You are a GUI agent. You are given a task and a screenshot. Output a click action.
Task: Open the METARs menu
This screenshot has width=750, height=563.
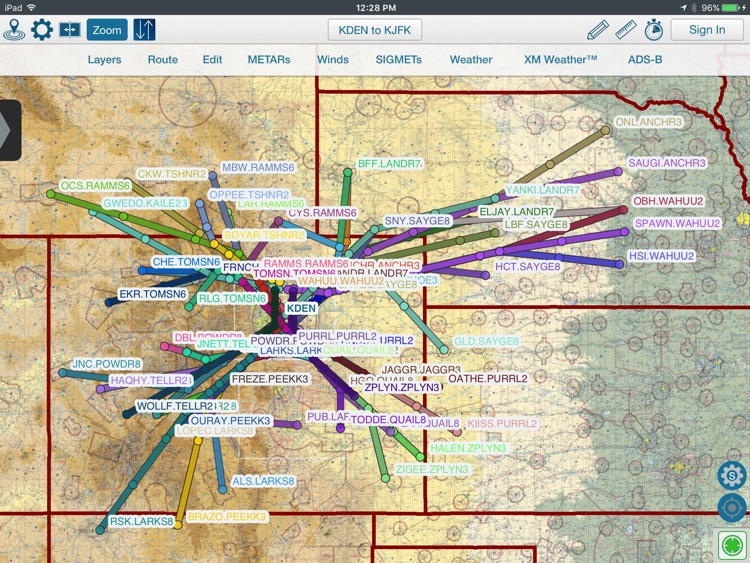click(269, 60)
